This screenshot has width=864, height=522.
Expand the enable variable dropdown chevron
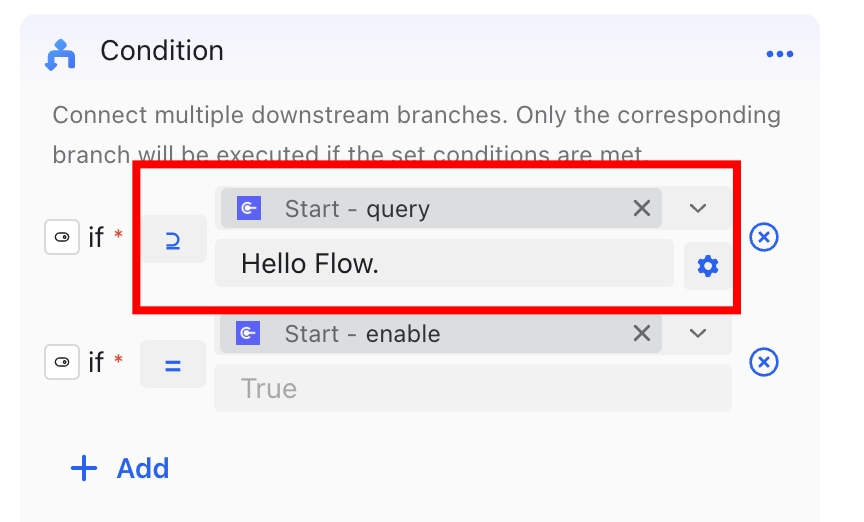tap(698, 333)
